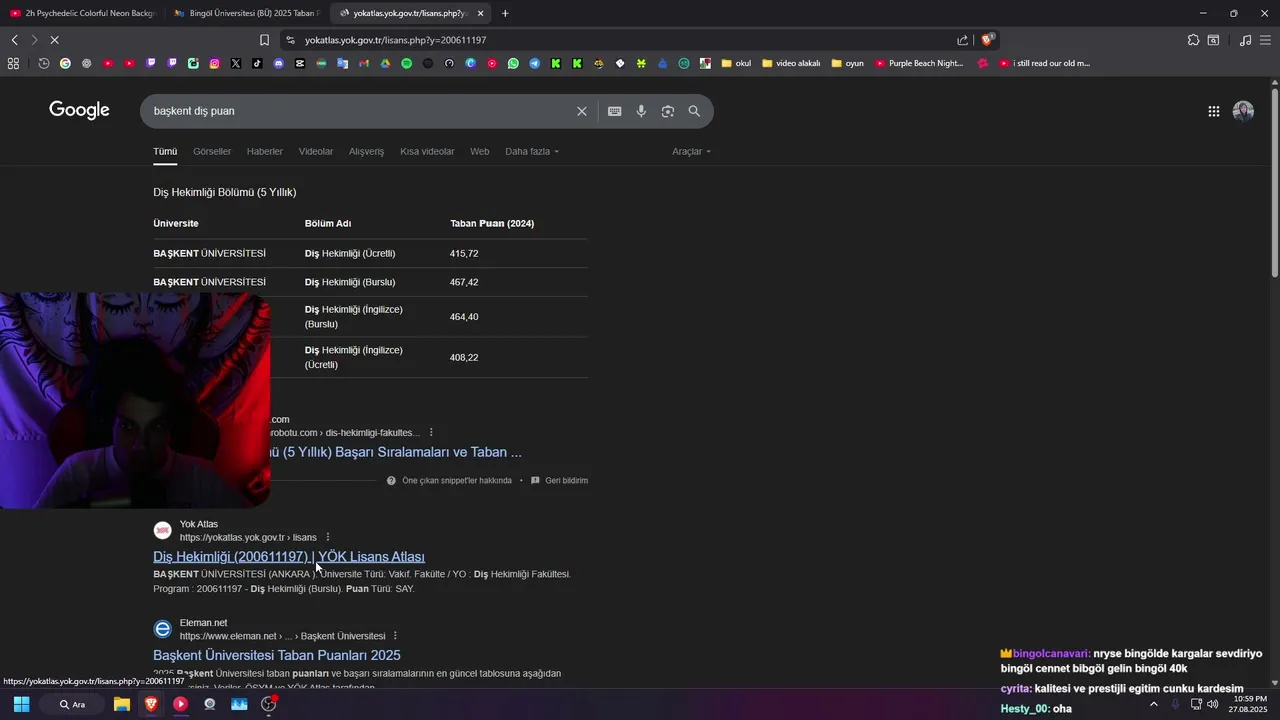Screen dimensions: 1280x720
Task: Click the Google logo
Action: [x=79, y=111]
